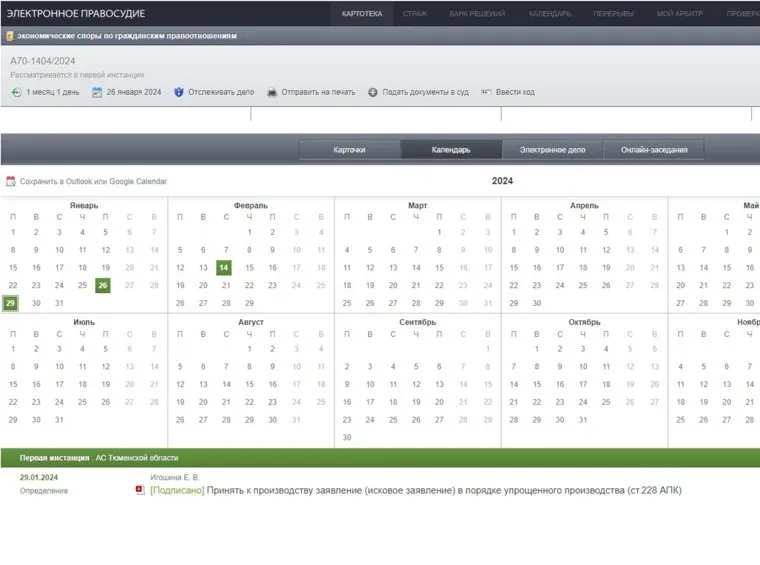The image size is (760, 565).
Task: Click the plus icon for Подать документы в суд
Action: tap(373, 92)
